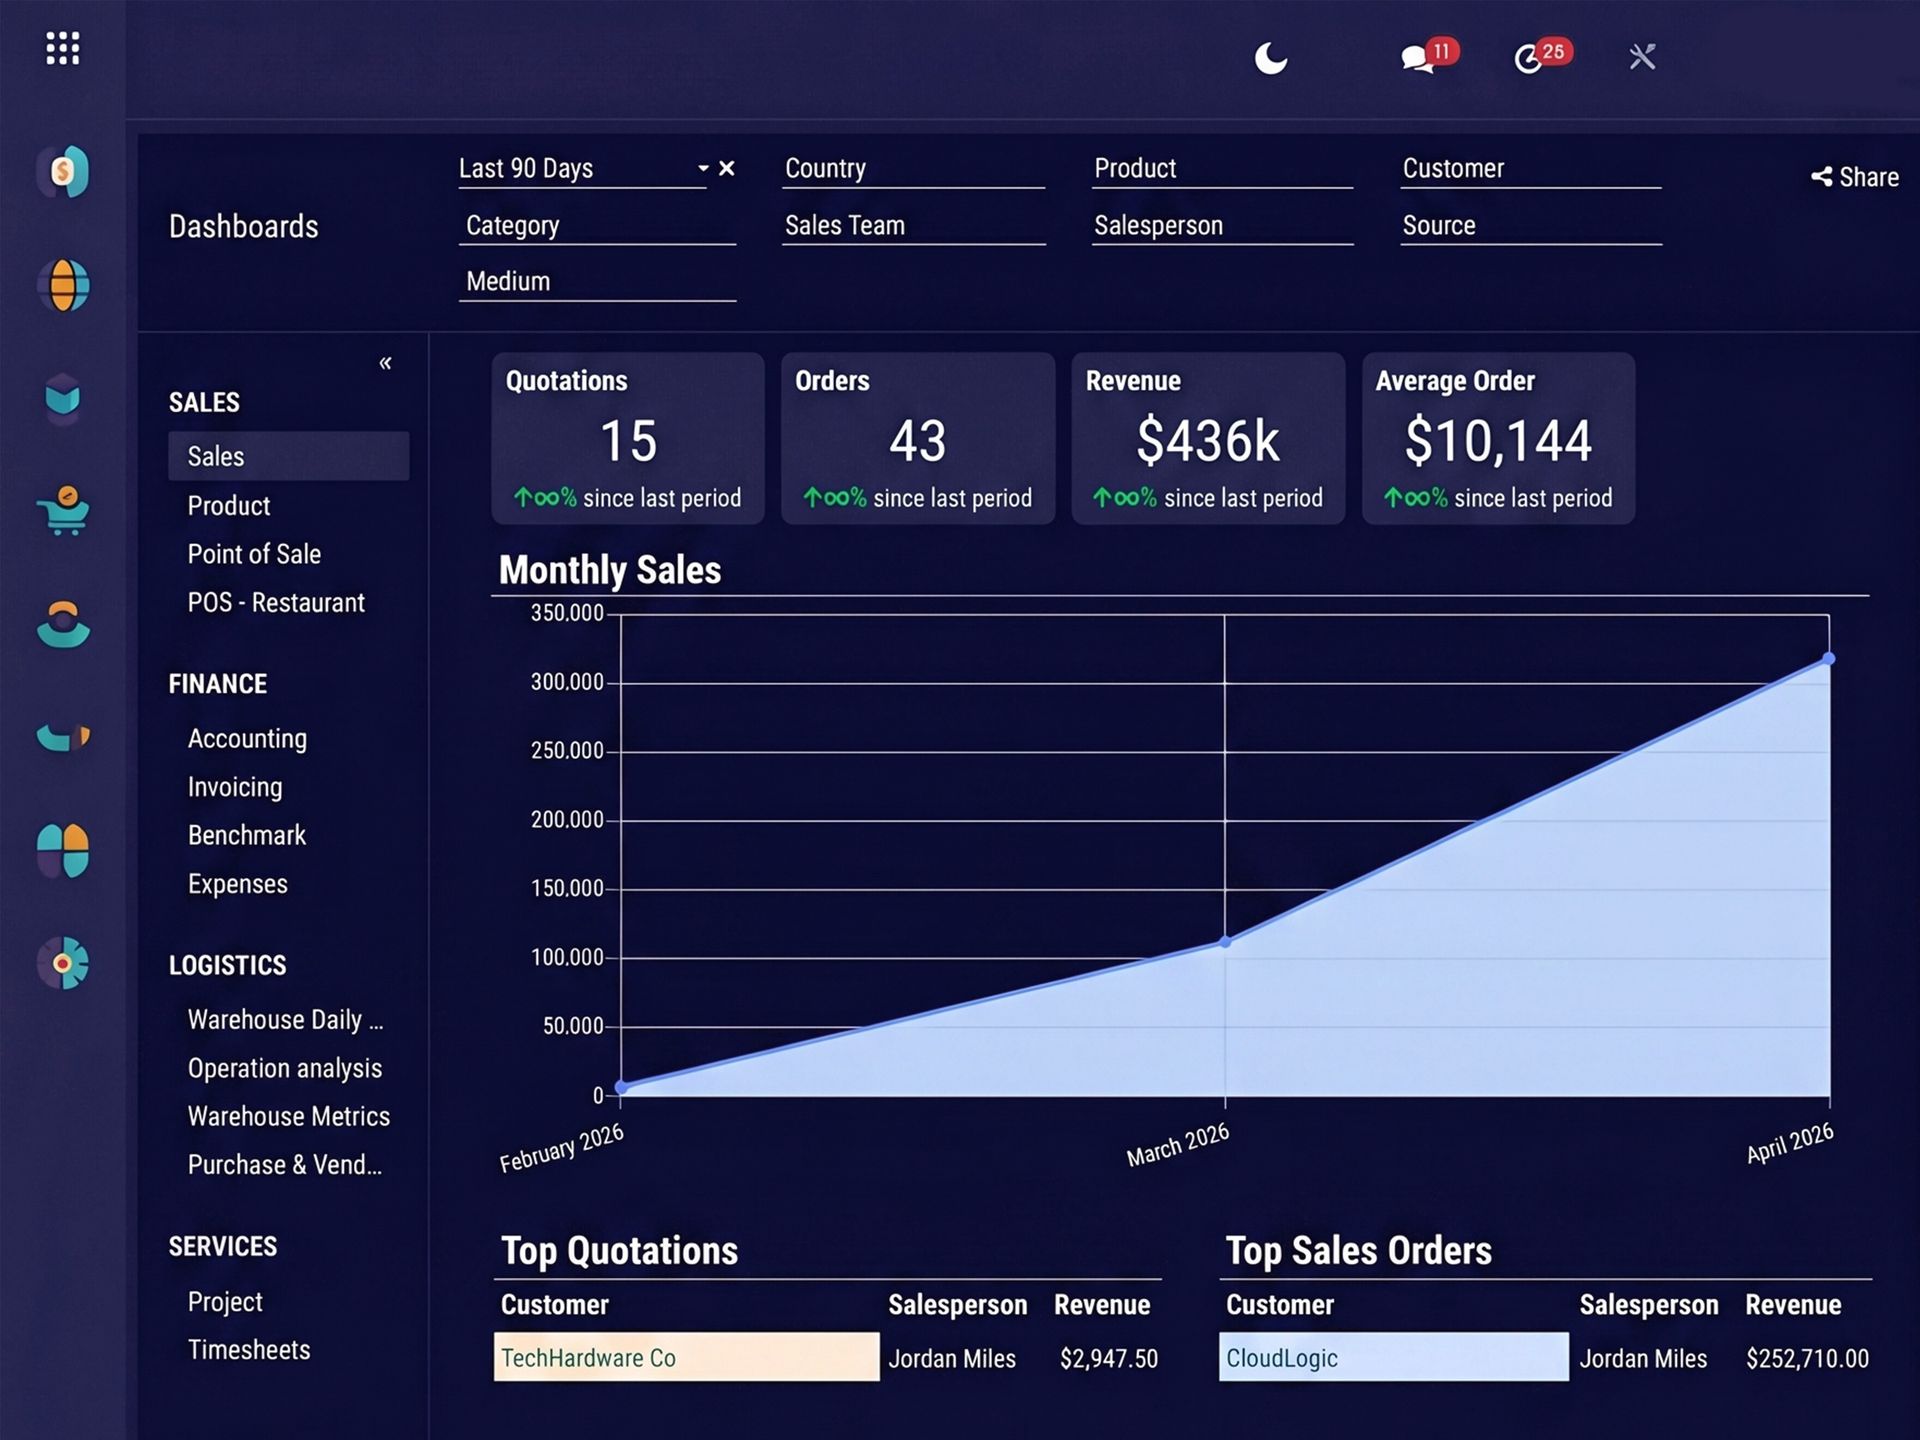Select the Accounting dashboard in Finance
The height and width of the screenshot is (1440, 1920).
click(x=247, y=739)
